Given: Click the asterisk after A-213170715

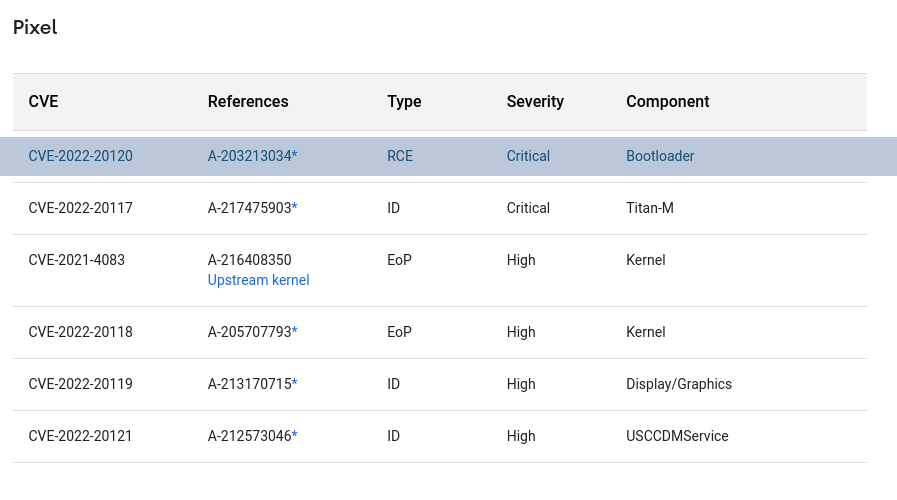Looking at the screenshot, I should click(x=295, y=384).
